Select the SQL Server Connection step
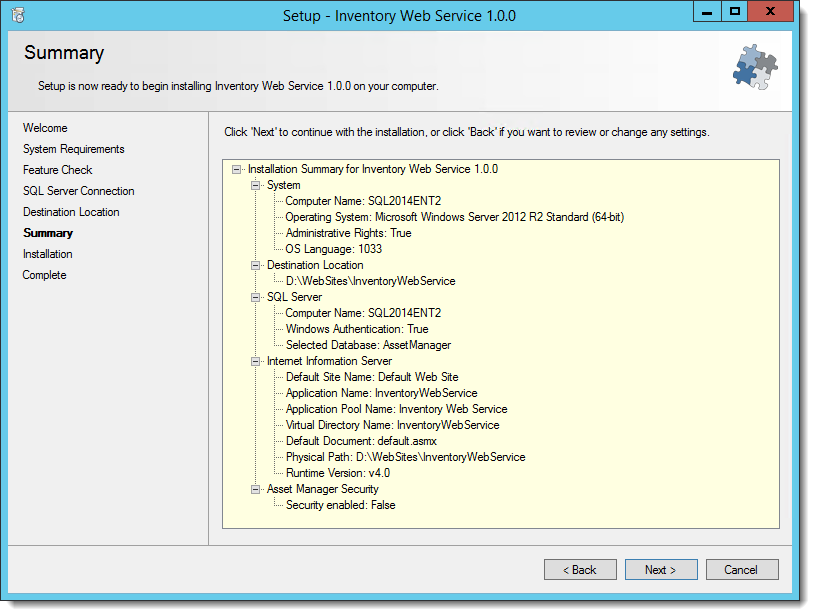The height and width of the screenshot is (616, 815). coord(78,191)
